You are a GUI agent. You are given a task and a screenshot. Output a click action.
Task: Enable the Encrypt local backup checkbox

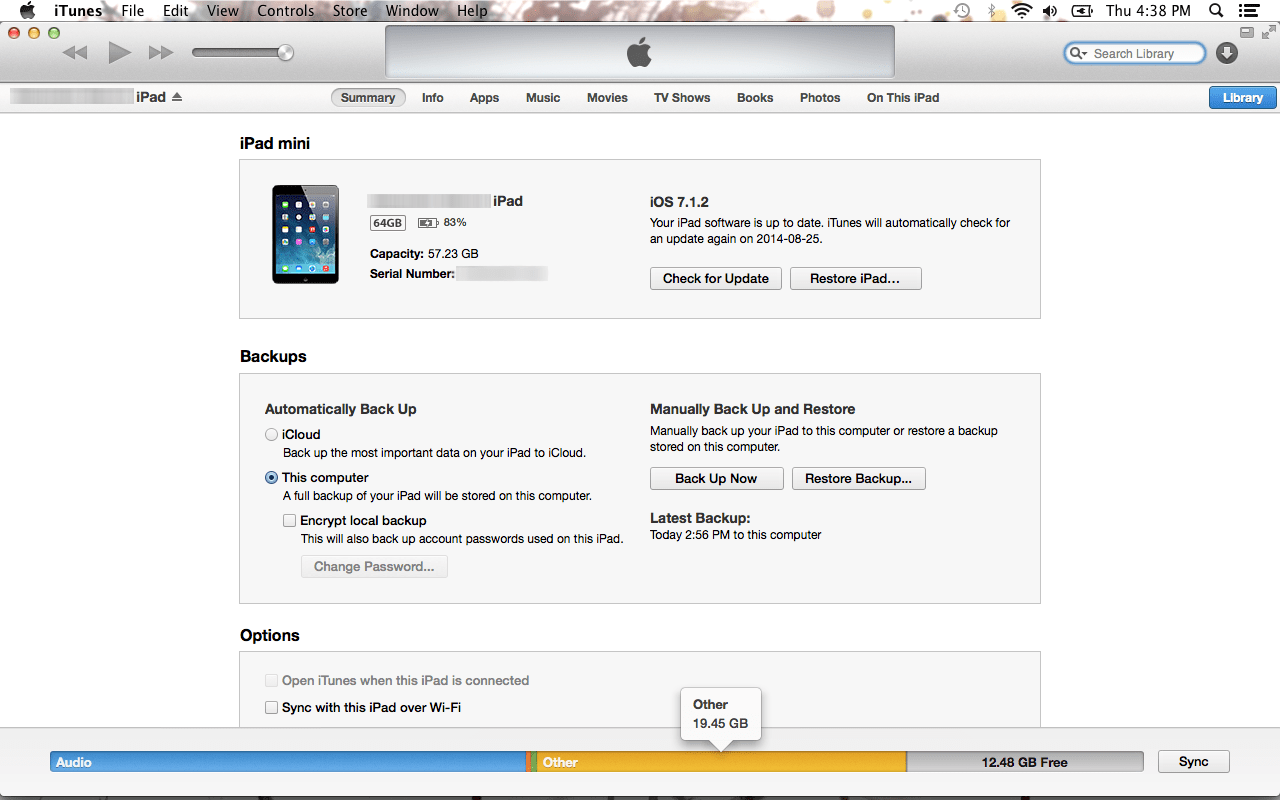pos(289,520)
